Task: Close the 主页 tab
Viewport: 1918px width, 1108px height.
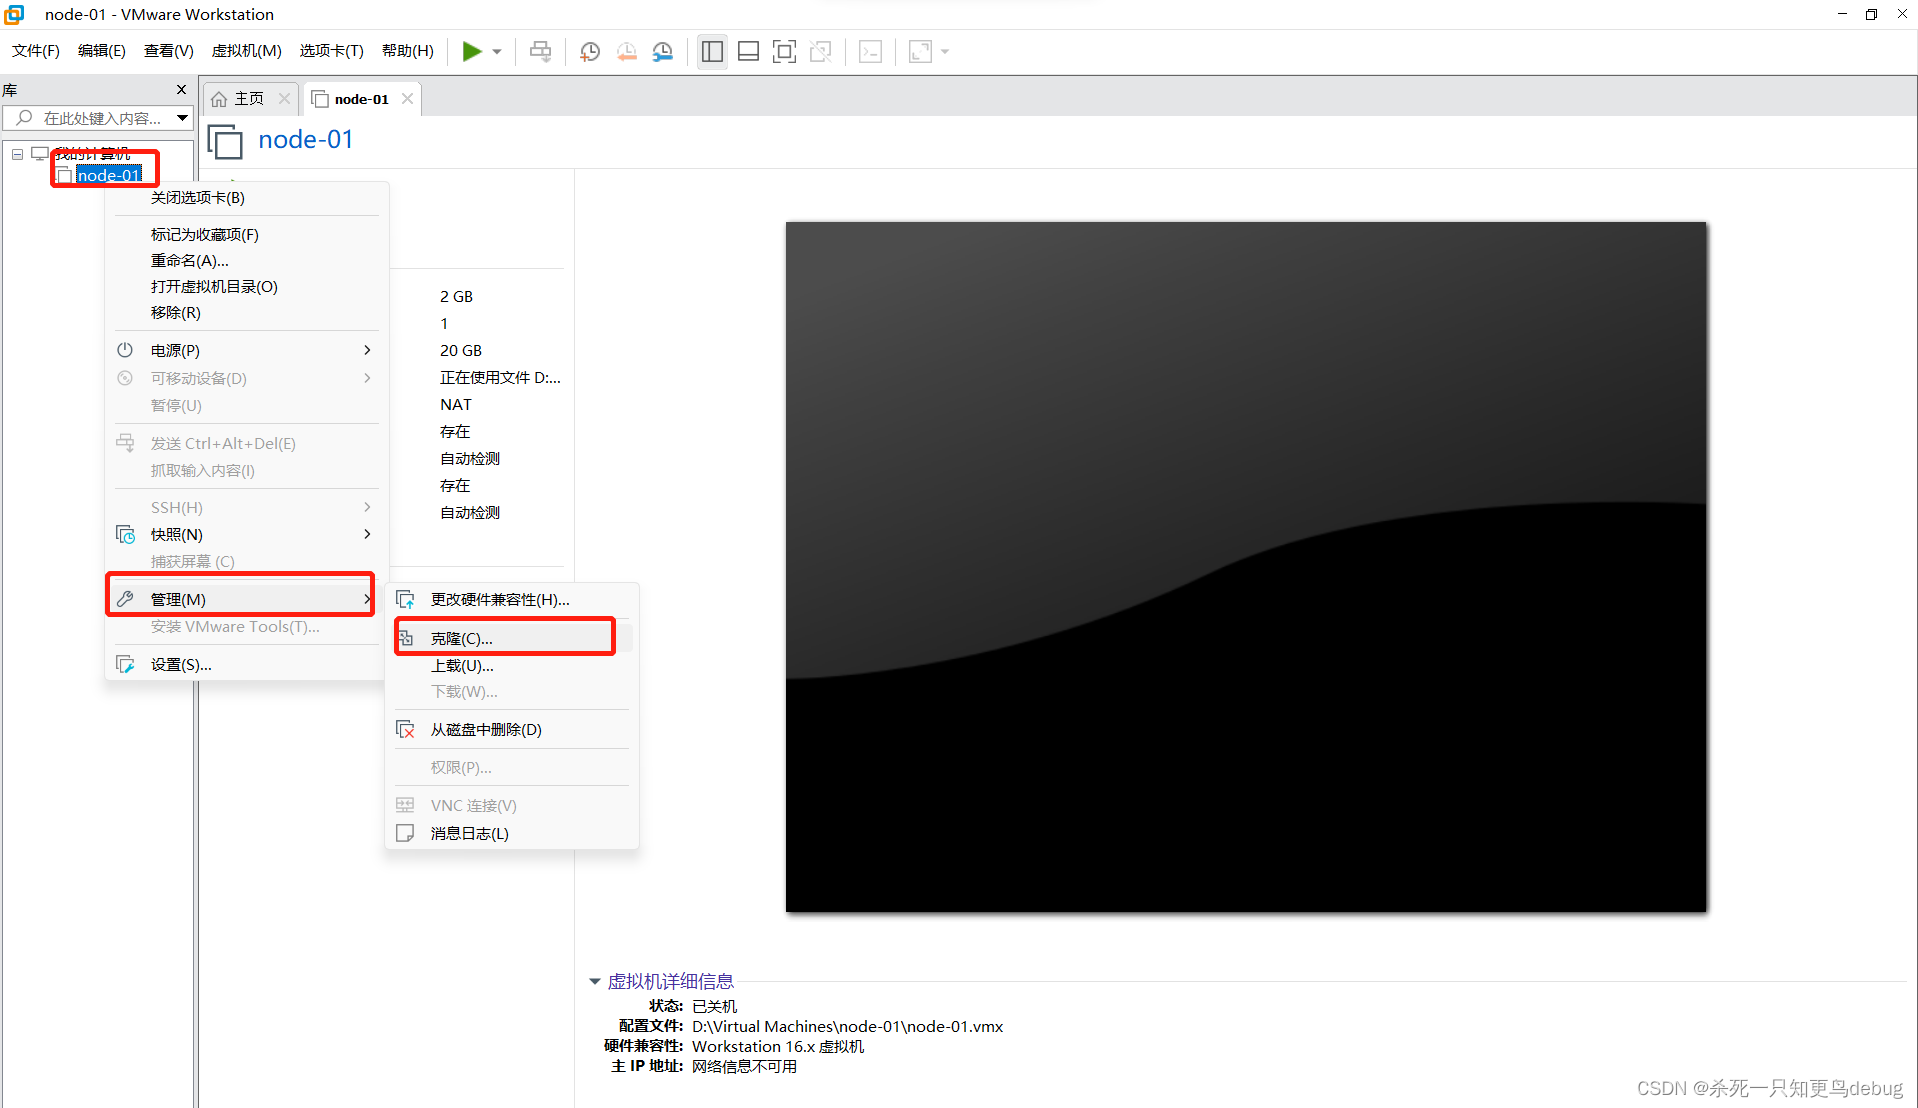Action: coord(284,98)
